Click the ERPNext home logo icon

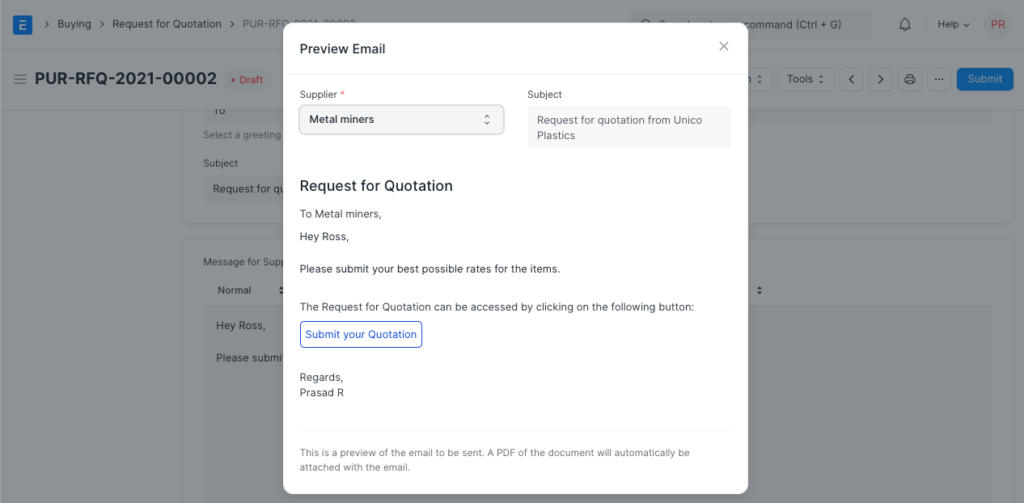[x=22, y=24]
